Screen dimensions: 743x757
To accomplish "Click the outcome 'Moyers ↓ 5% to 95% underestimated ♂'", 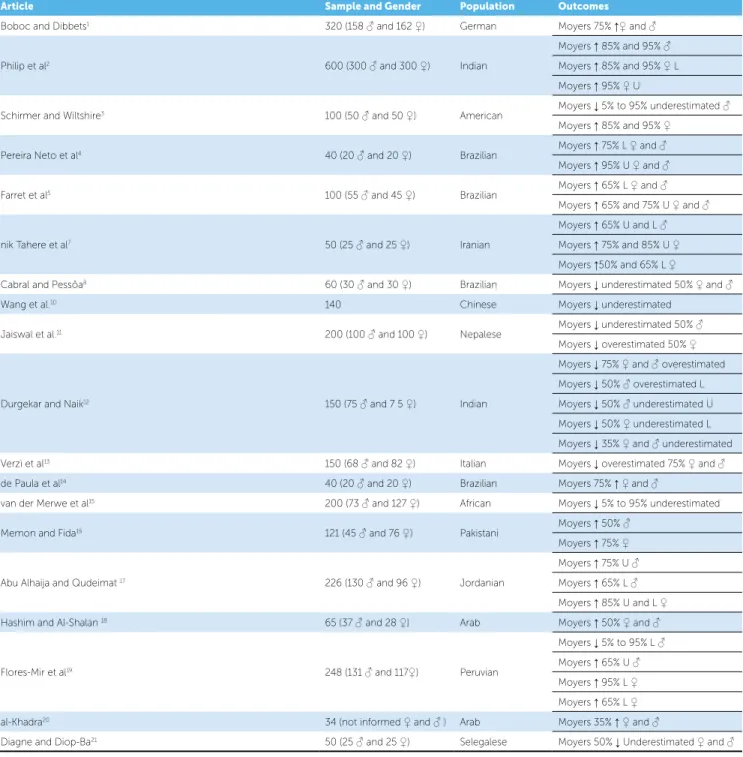I will coord(645,105).
